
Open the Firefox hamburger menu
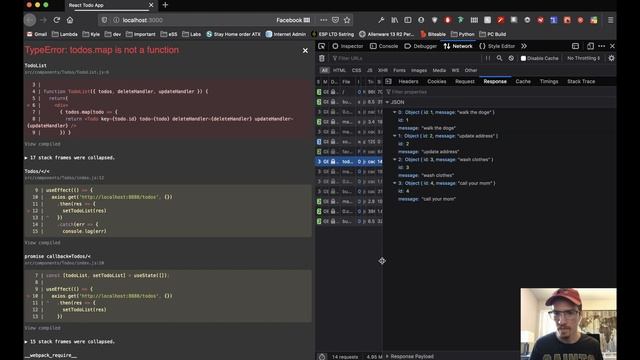pos(610,20)
